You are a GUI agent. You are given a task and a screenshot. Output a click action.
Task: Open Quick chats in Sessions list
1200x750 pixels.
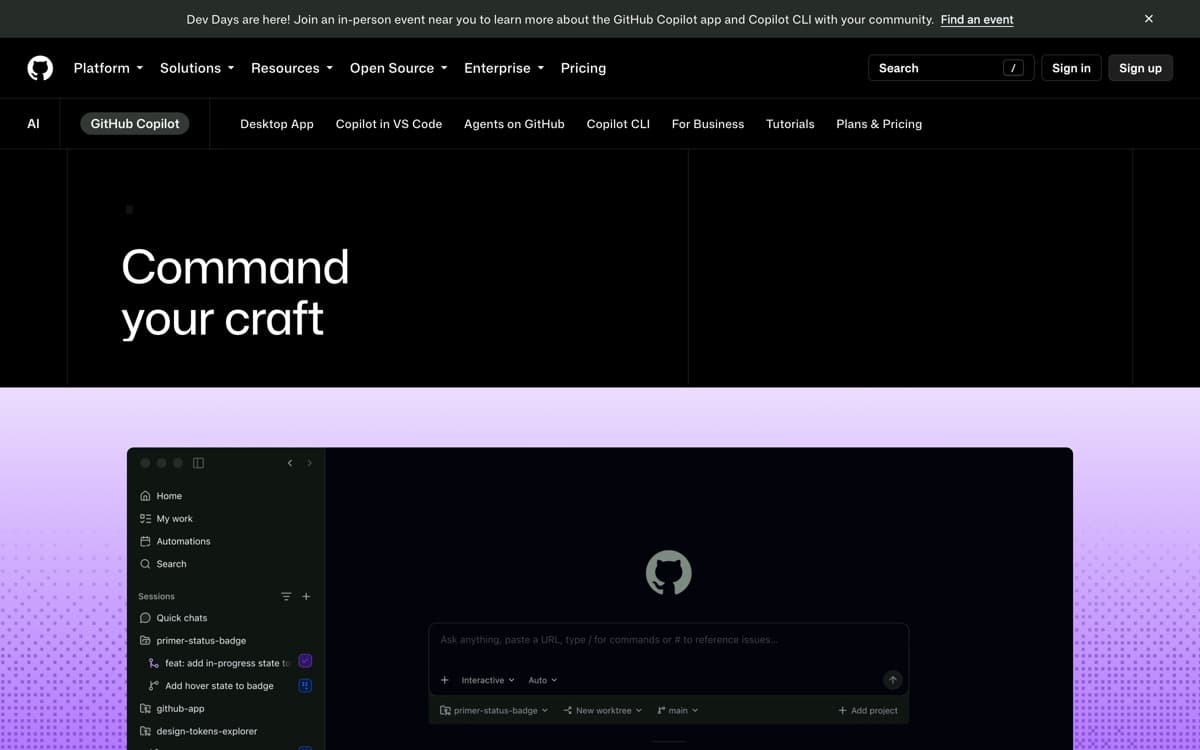click(173, 618)
